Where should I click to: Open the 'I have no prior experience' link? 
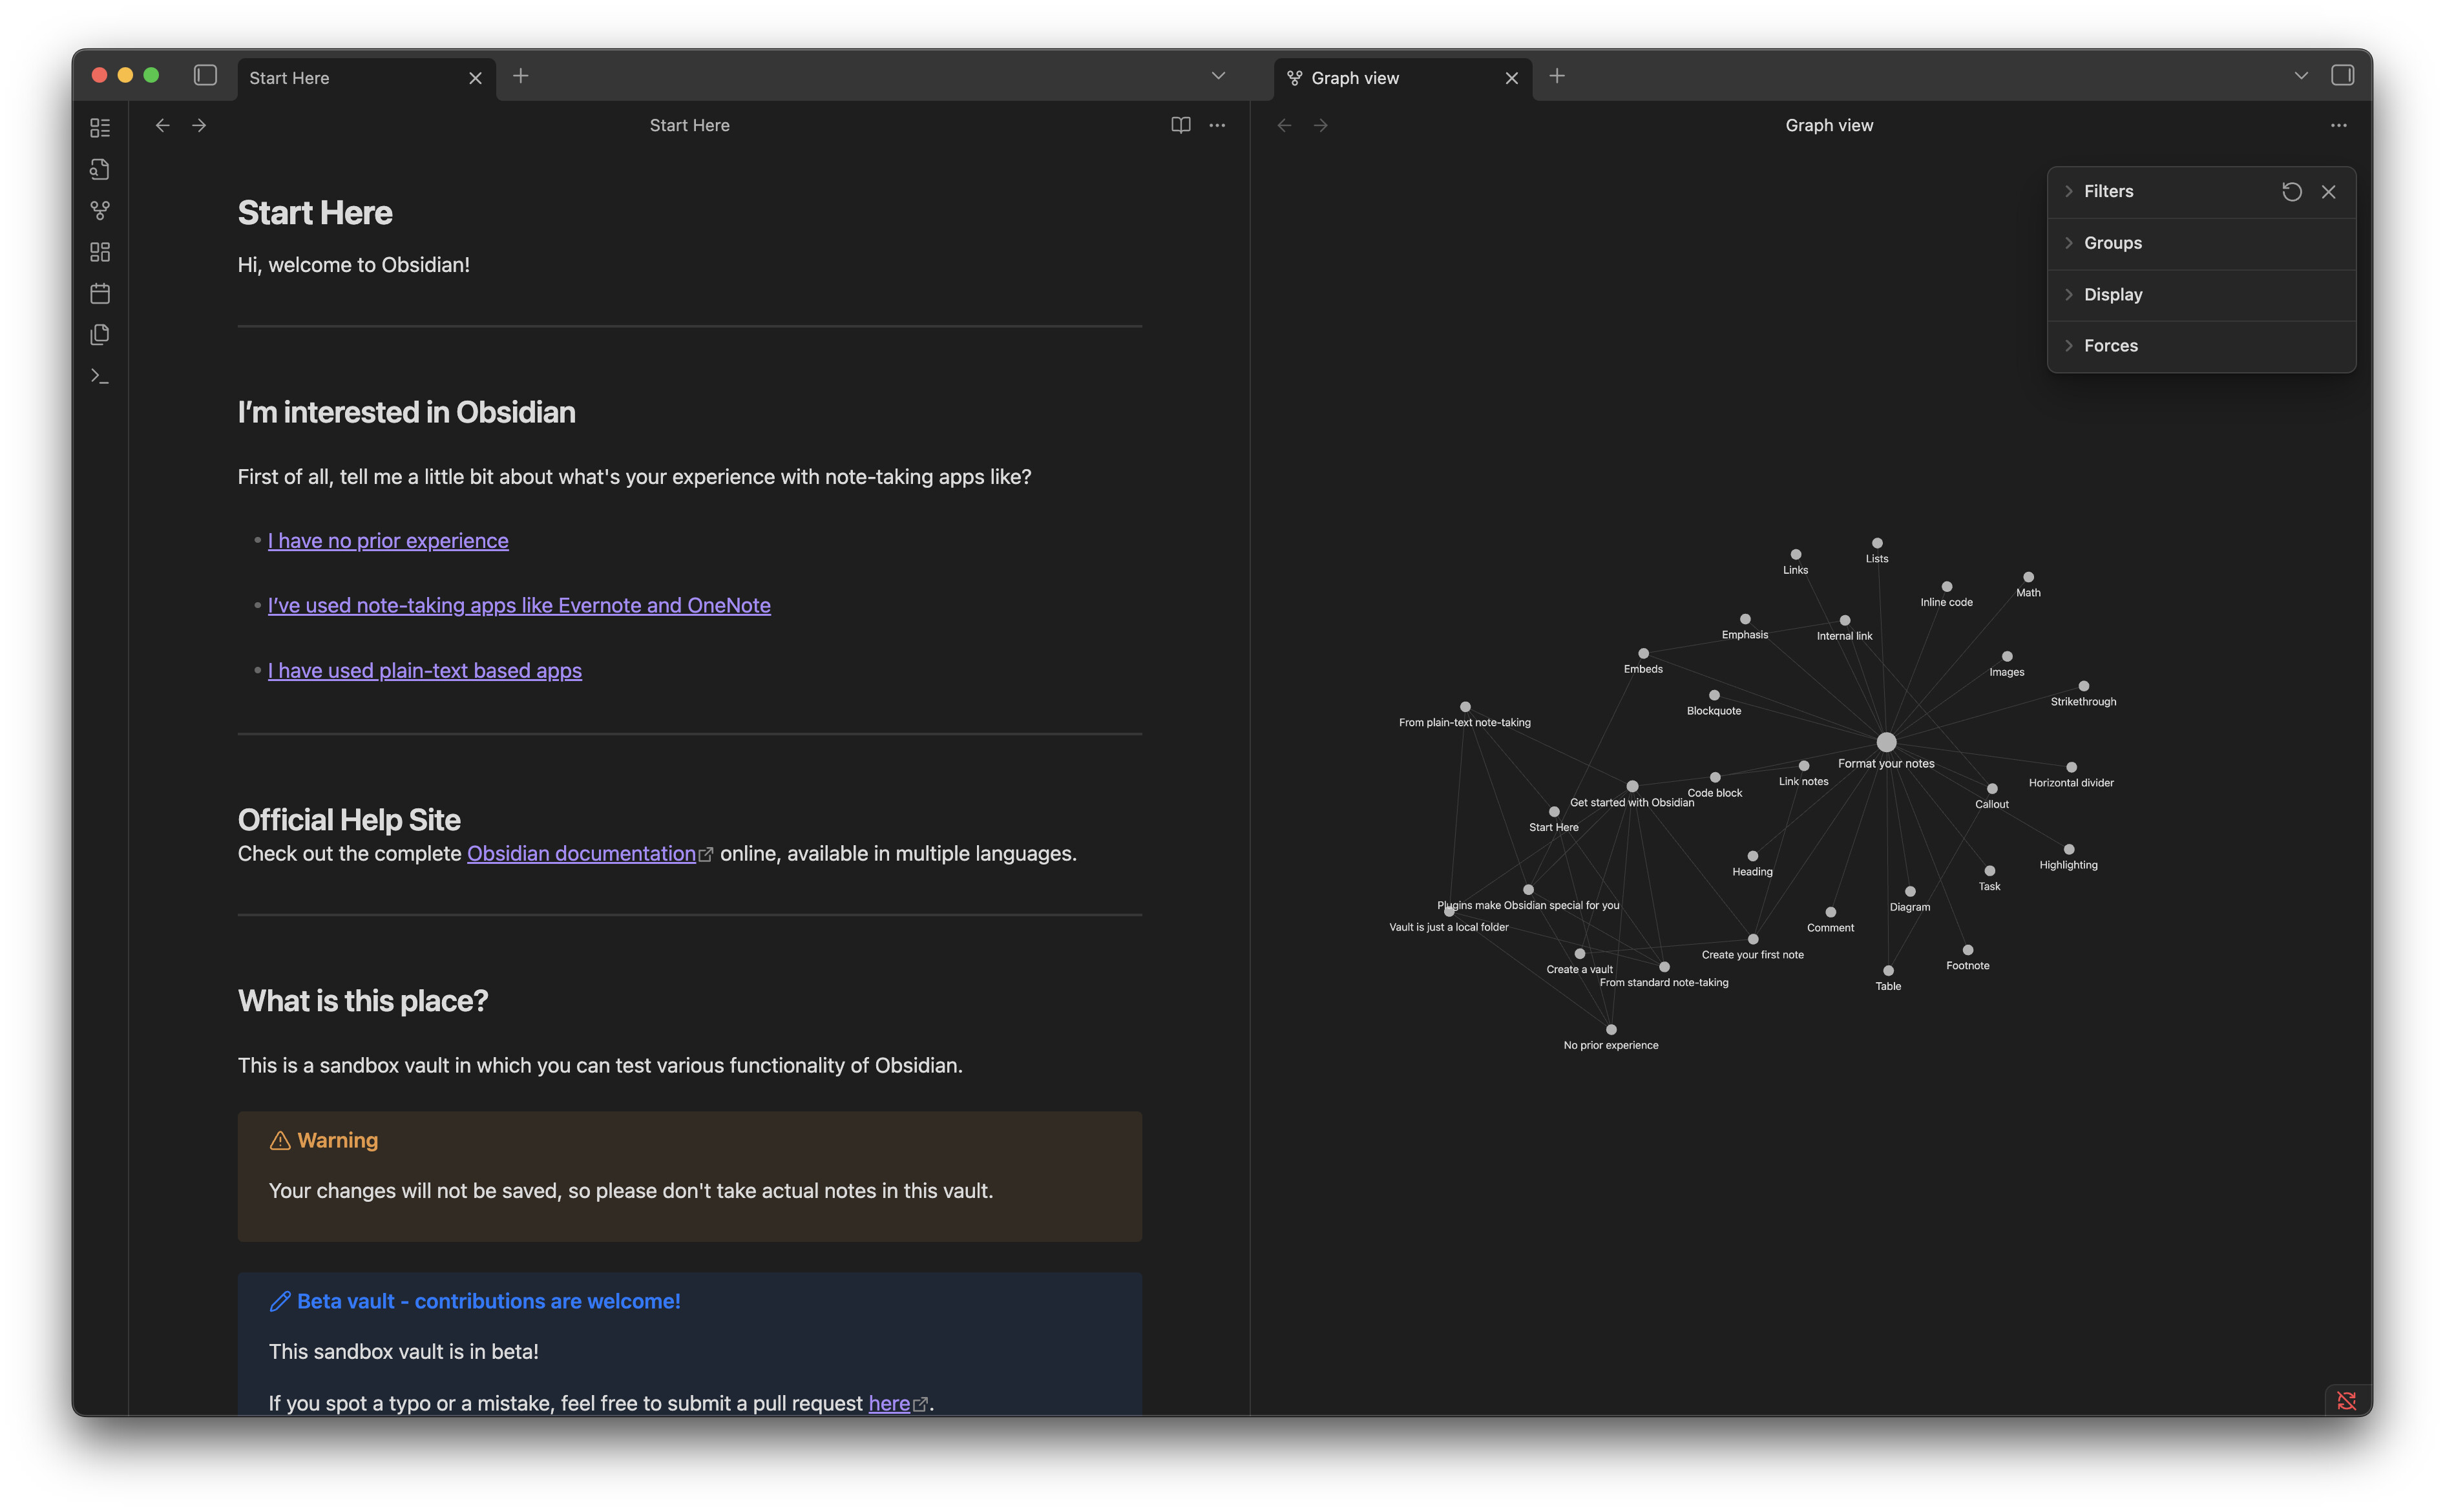click(x=388, y=541)
